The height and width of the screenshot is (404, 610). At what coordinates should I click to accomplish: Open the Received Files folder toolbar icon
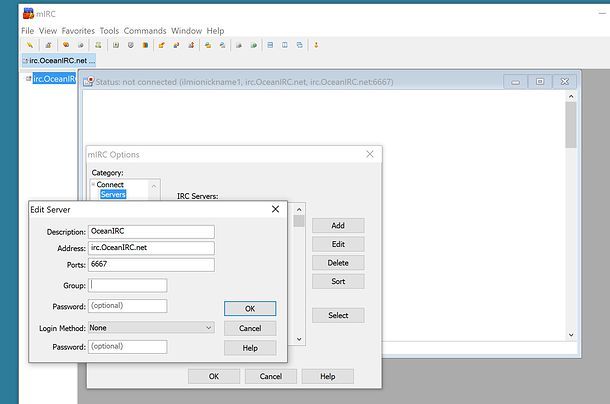pyautogui.click(x=208, y=45)
